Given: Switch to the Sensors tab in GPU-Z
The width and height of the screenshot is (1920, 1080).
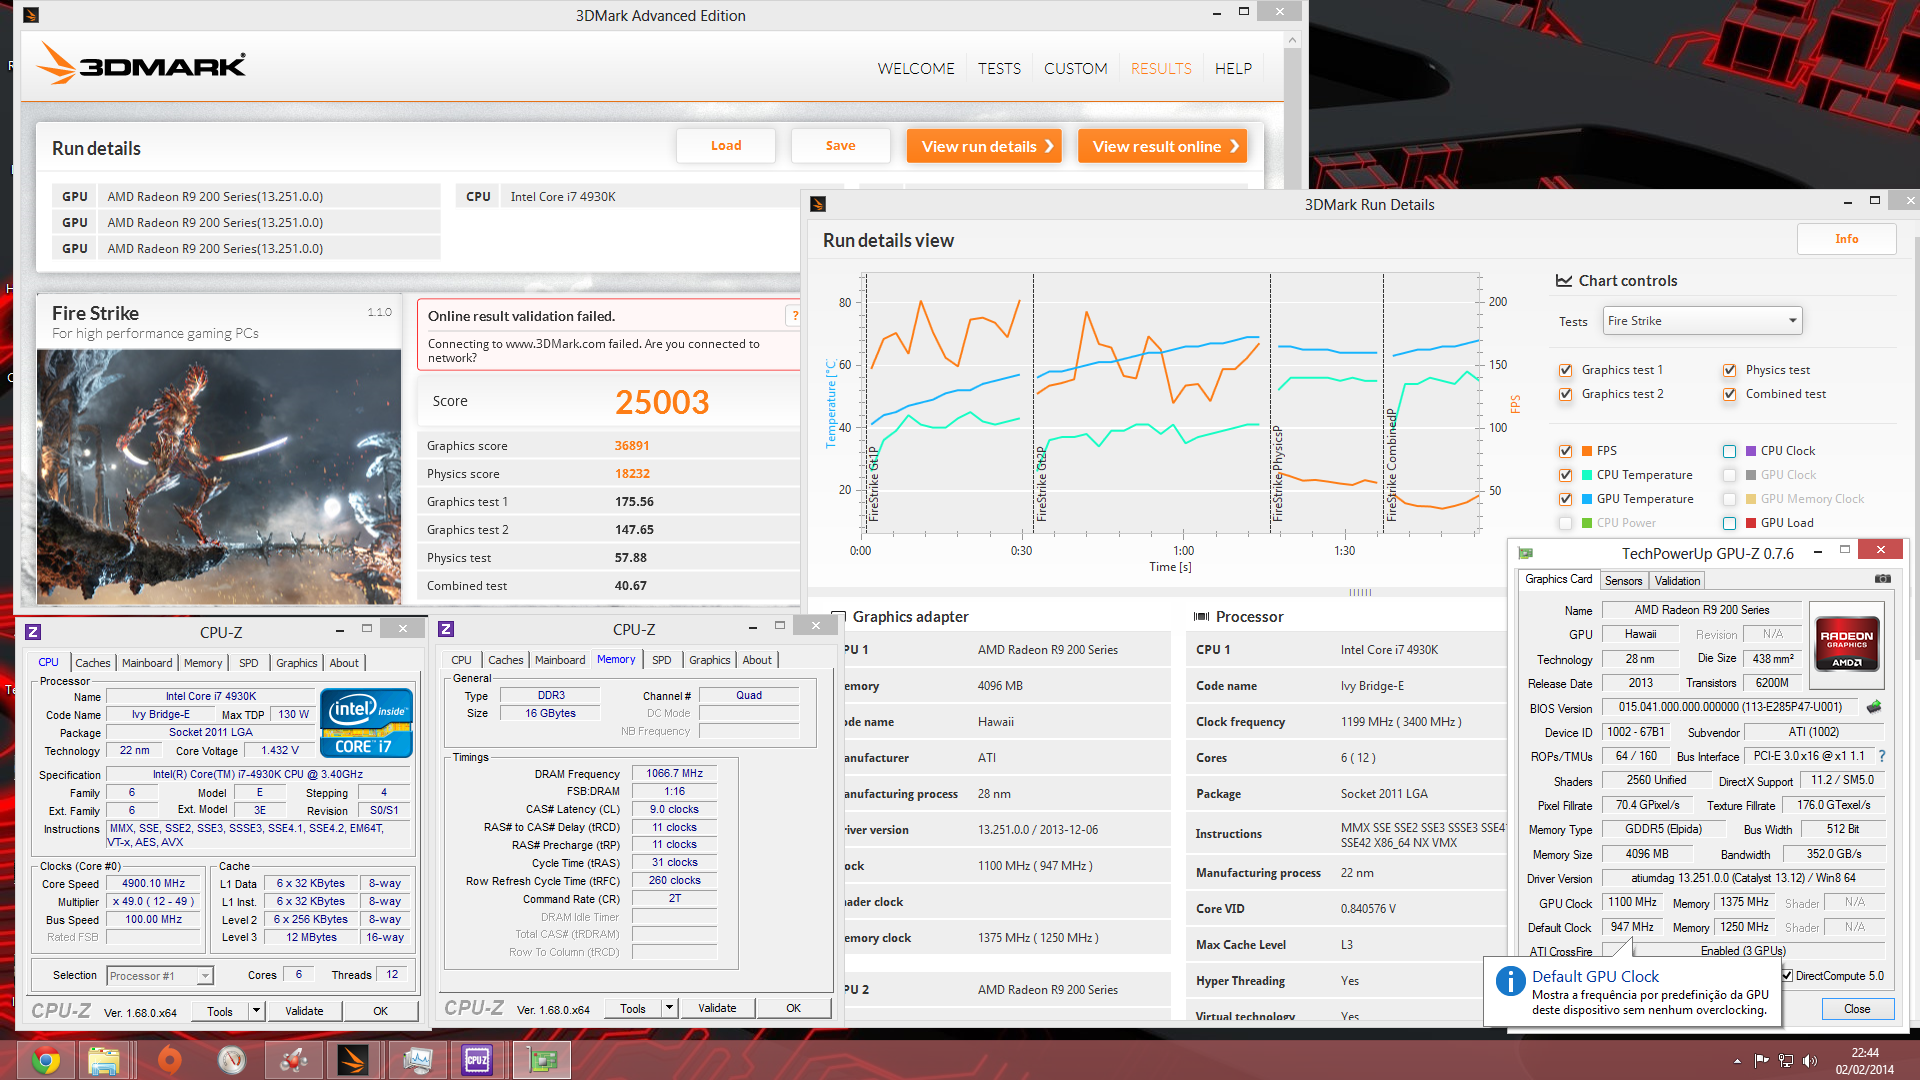Looking at the screenshot, I should tap(1623, 580).
